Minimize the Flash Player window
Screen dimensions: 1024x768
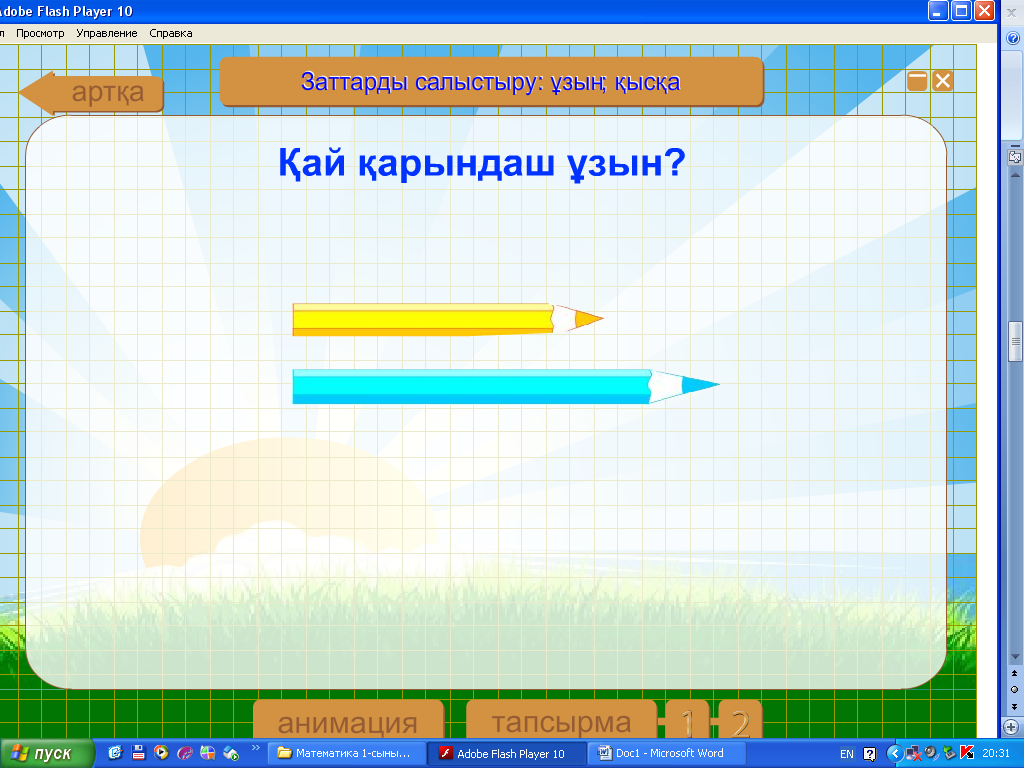click(x=938, y=11)
